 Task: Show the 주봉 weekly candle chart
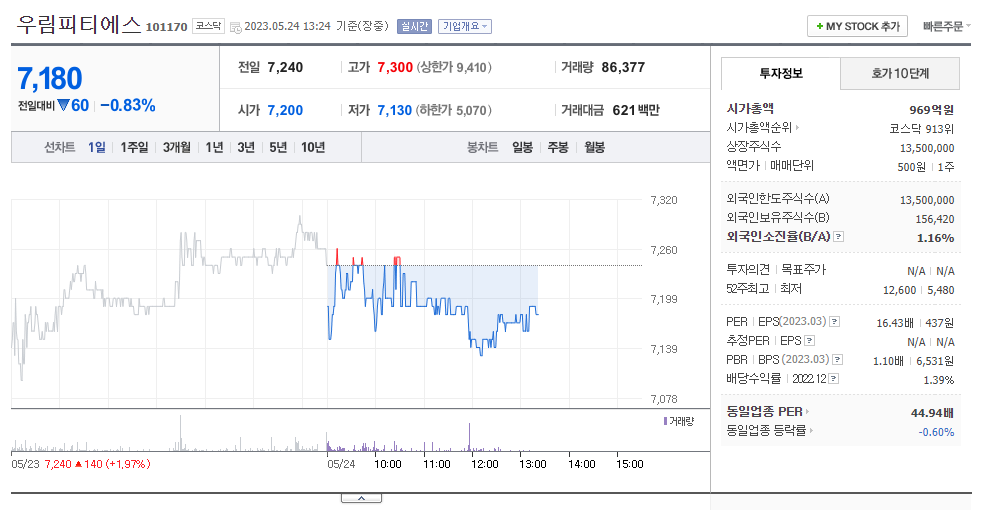558,147
